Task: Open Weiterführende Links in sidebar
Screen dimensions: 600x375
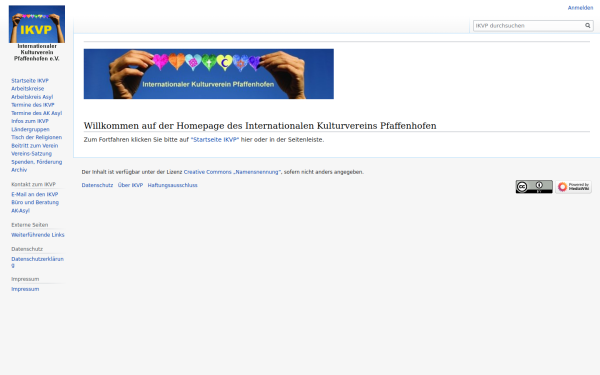Action: (38, 235)
